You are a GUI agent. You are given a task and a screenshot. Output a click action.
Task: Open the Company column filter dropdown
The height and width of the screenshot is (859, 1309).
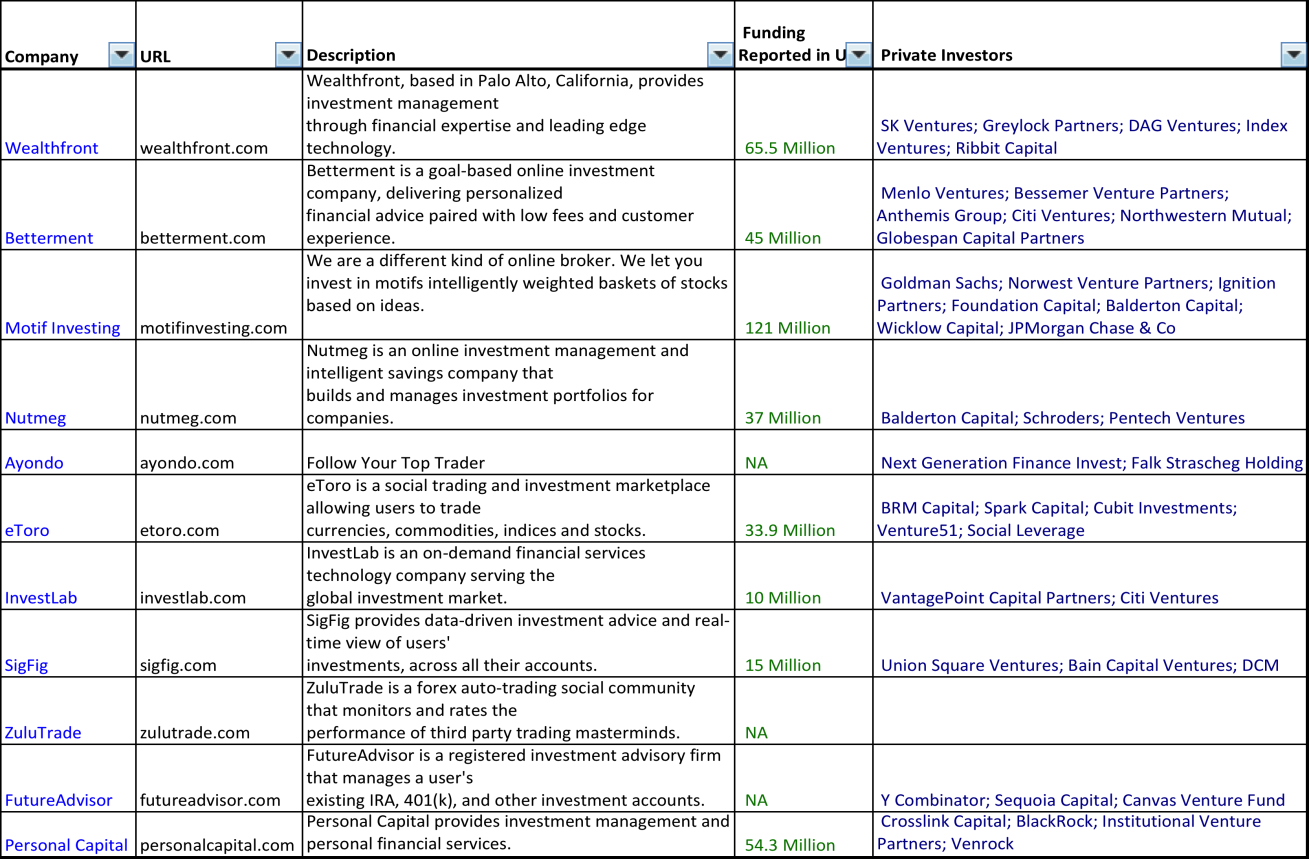pos(121,55)
